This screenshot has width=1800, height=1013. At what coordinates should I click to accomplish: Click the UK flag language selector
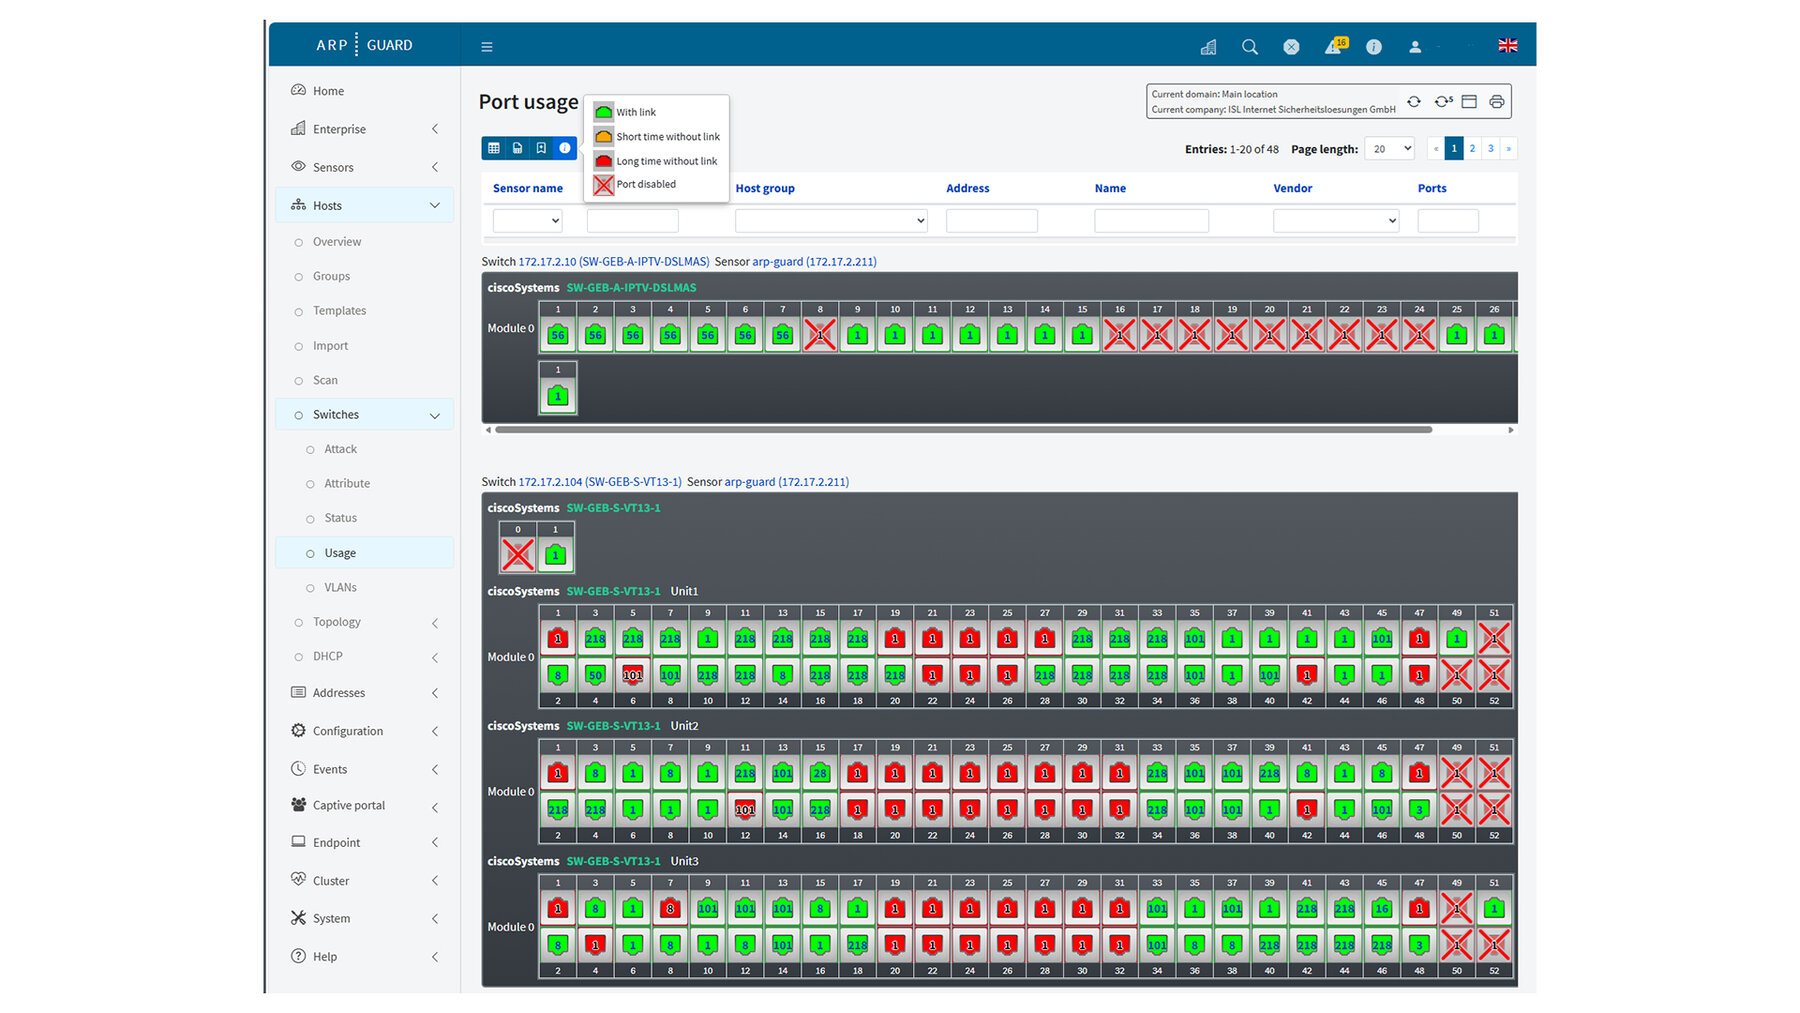[1507, 46]
